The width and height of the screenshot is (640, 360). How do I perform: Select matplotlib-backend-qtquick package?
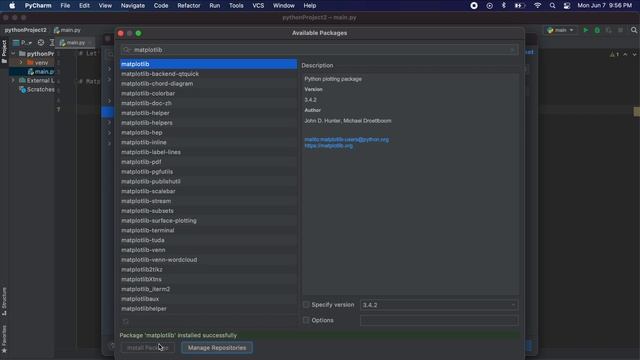pos(209,74)
